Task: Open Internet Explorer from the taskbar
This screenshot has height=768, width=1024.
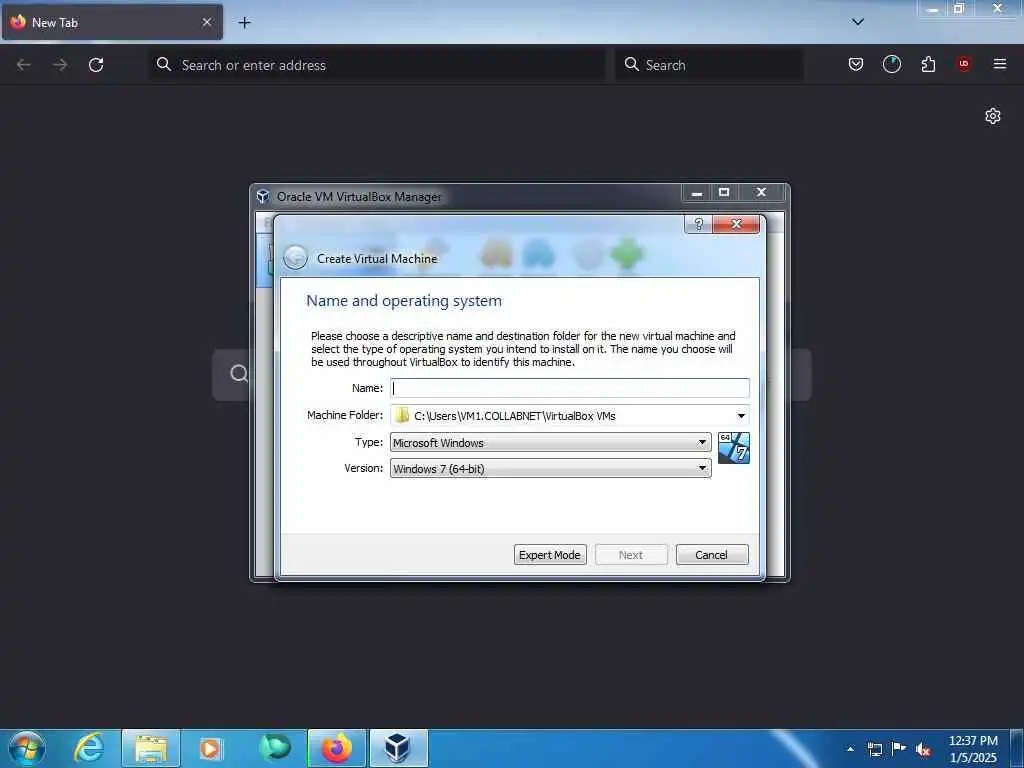Action: [x=89, y=748]
